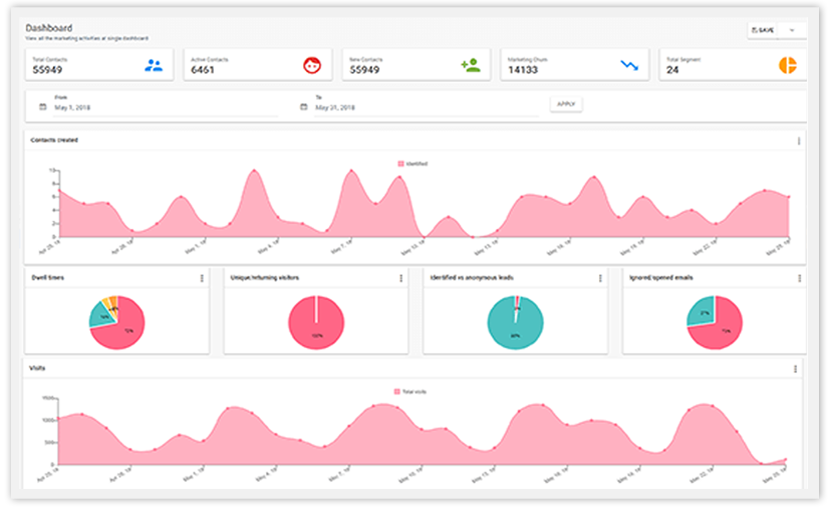830x509 pixels.
Task: Open the To date calendar icon
Action: point(304,107)
